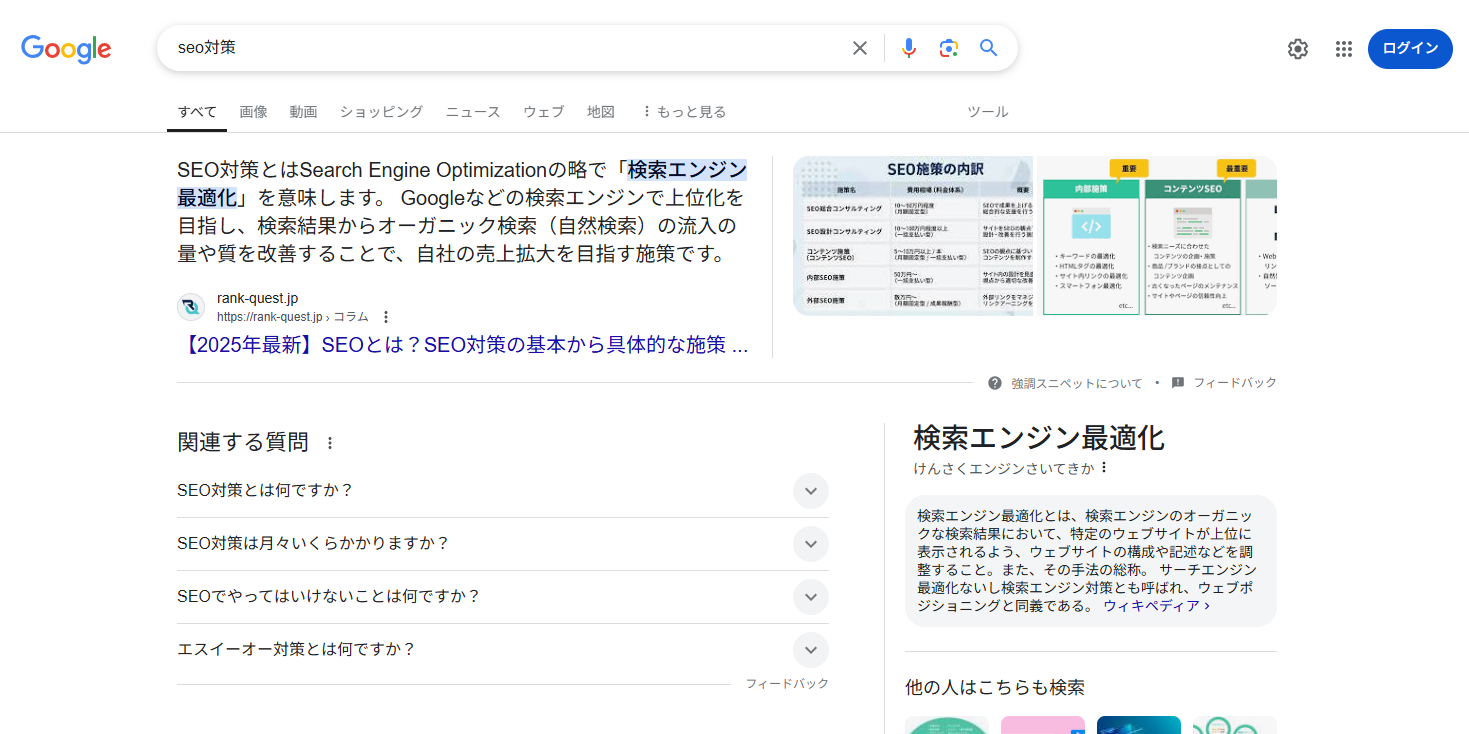Expand SEOでやってはいけないことは何ですか？ chevron

tap(811, 597)
